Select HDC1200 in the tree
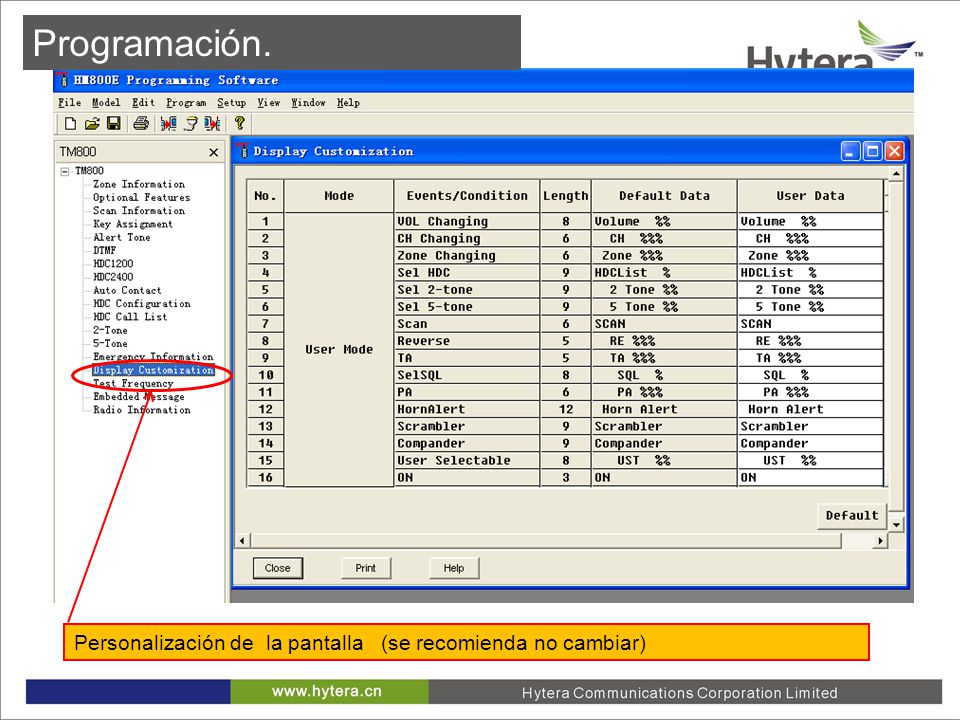960x720 pixels. click(x=113, y=264)
